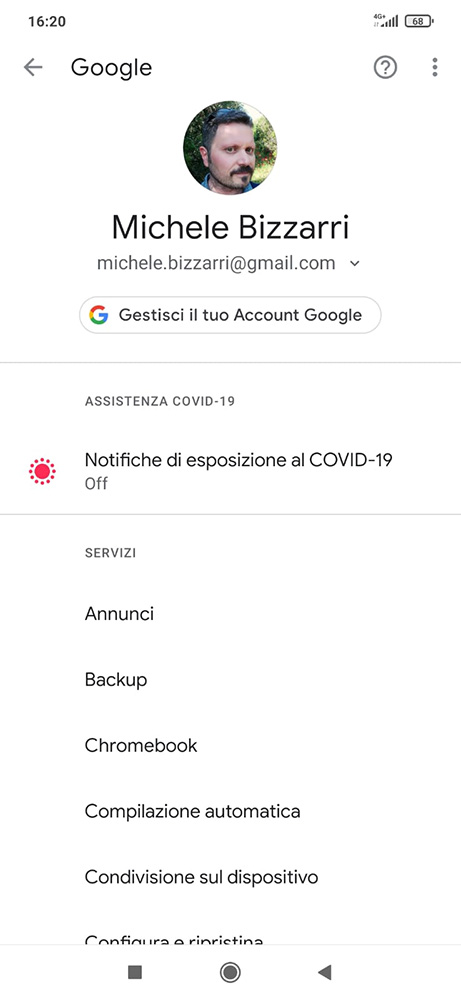Select Condivisione sul dispositivo
This screenshot has height=1000, width=461.
230,877
